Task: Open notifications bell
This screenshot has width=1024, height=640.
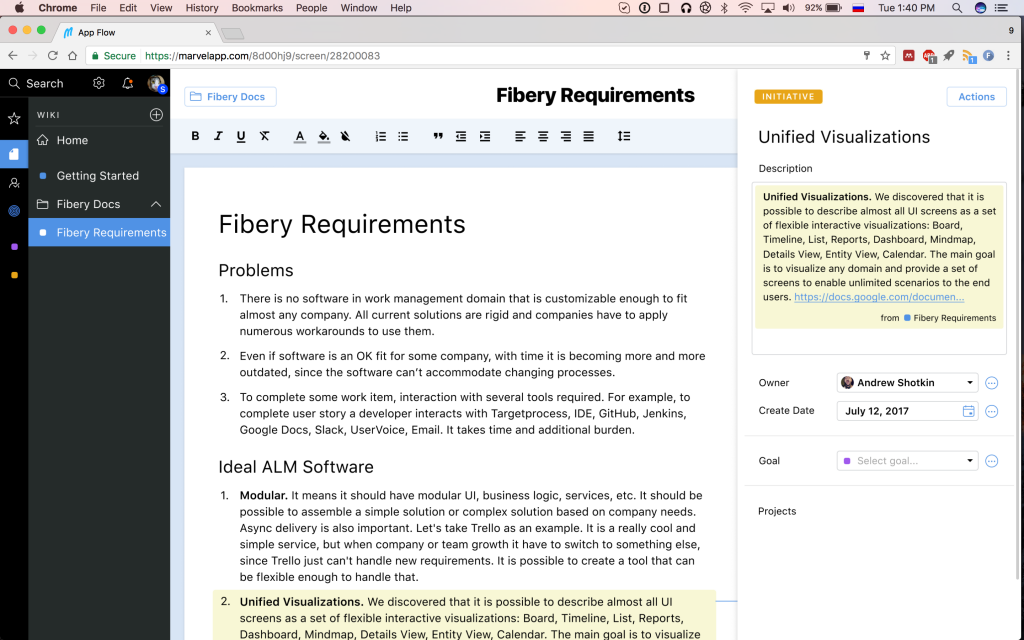Action: 127,83
